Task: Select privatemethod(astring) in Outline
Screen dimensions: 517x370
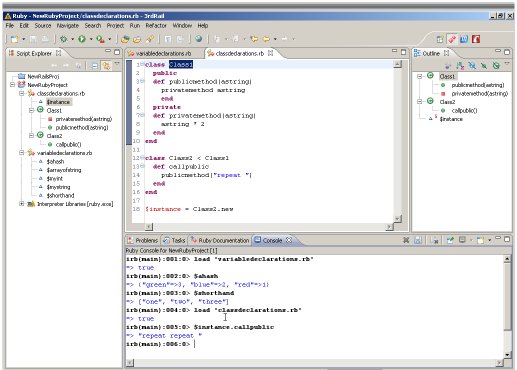Action: click(x=479, y=94)
